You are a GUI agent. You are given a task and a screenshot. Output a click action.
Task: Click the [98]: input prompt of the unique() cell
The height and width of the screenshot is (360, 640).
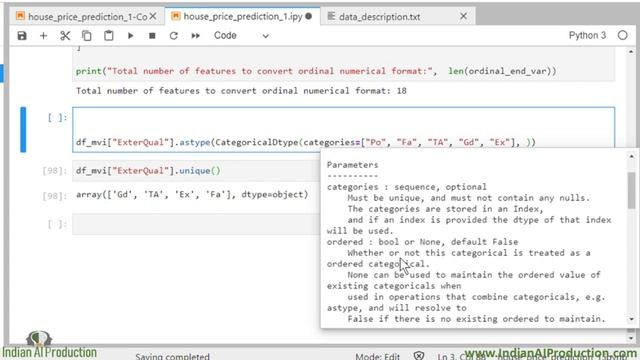point(54,171)
